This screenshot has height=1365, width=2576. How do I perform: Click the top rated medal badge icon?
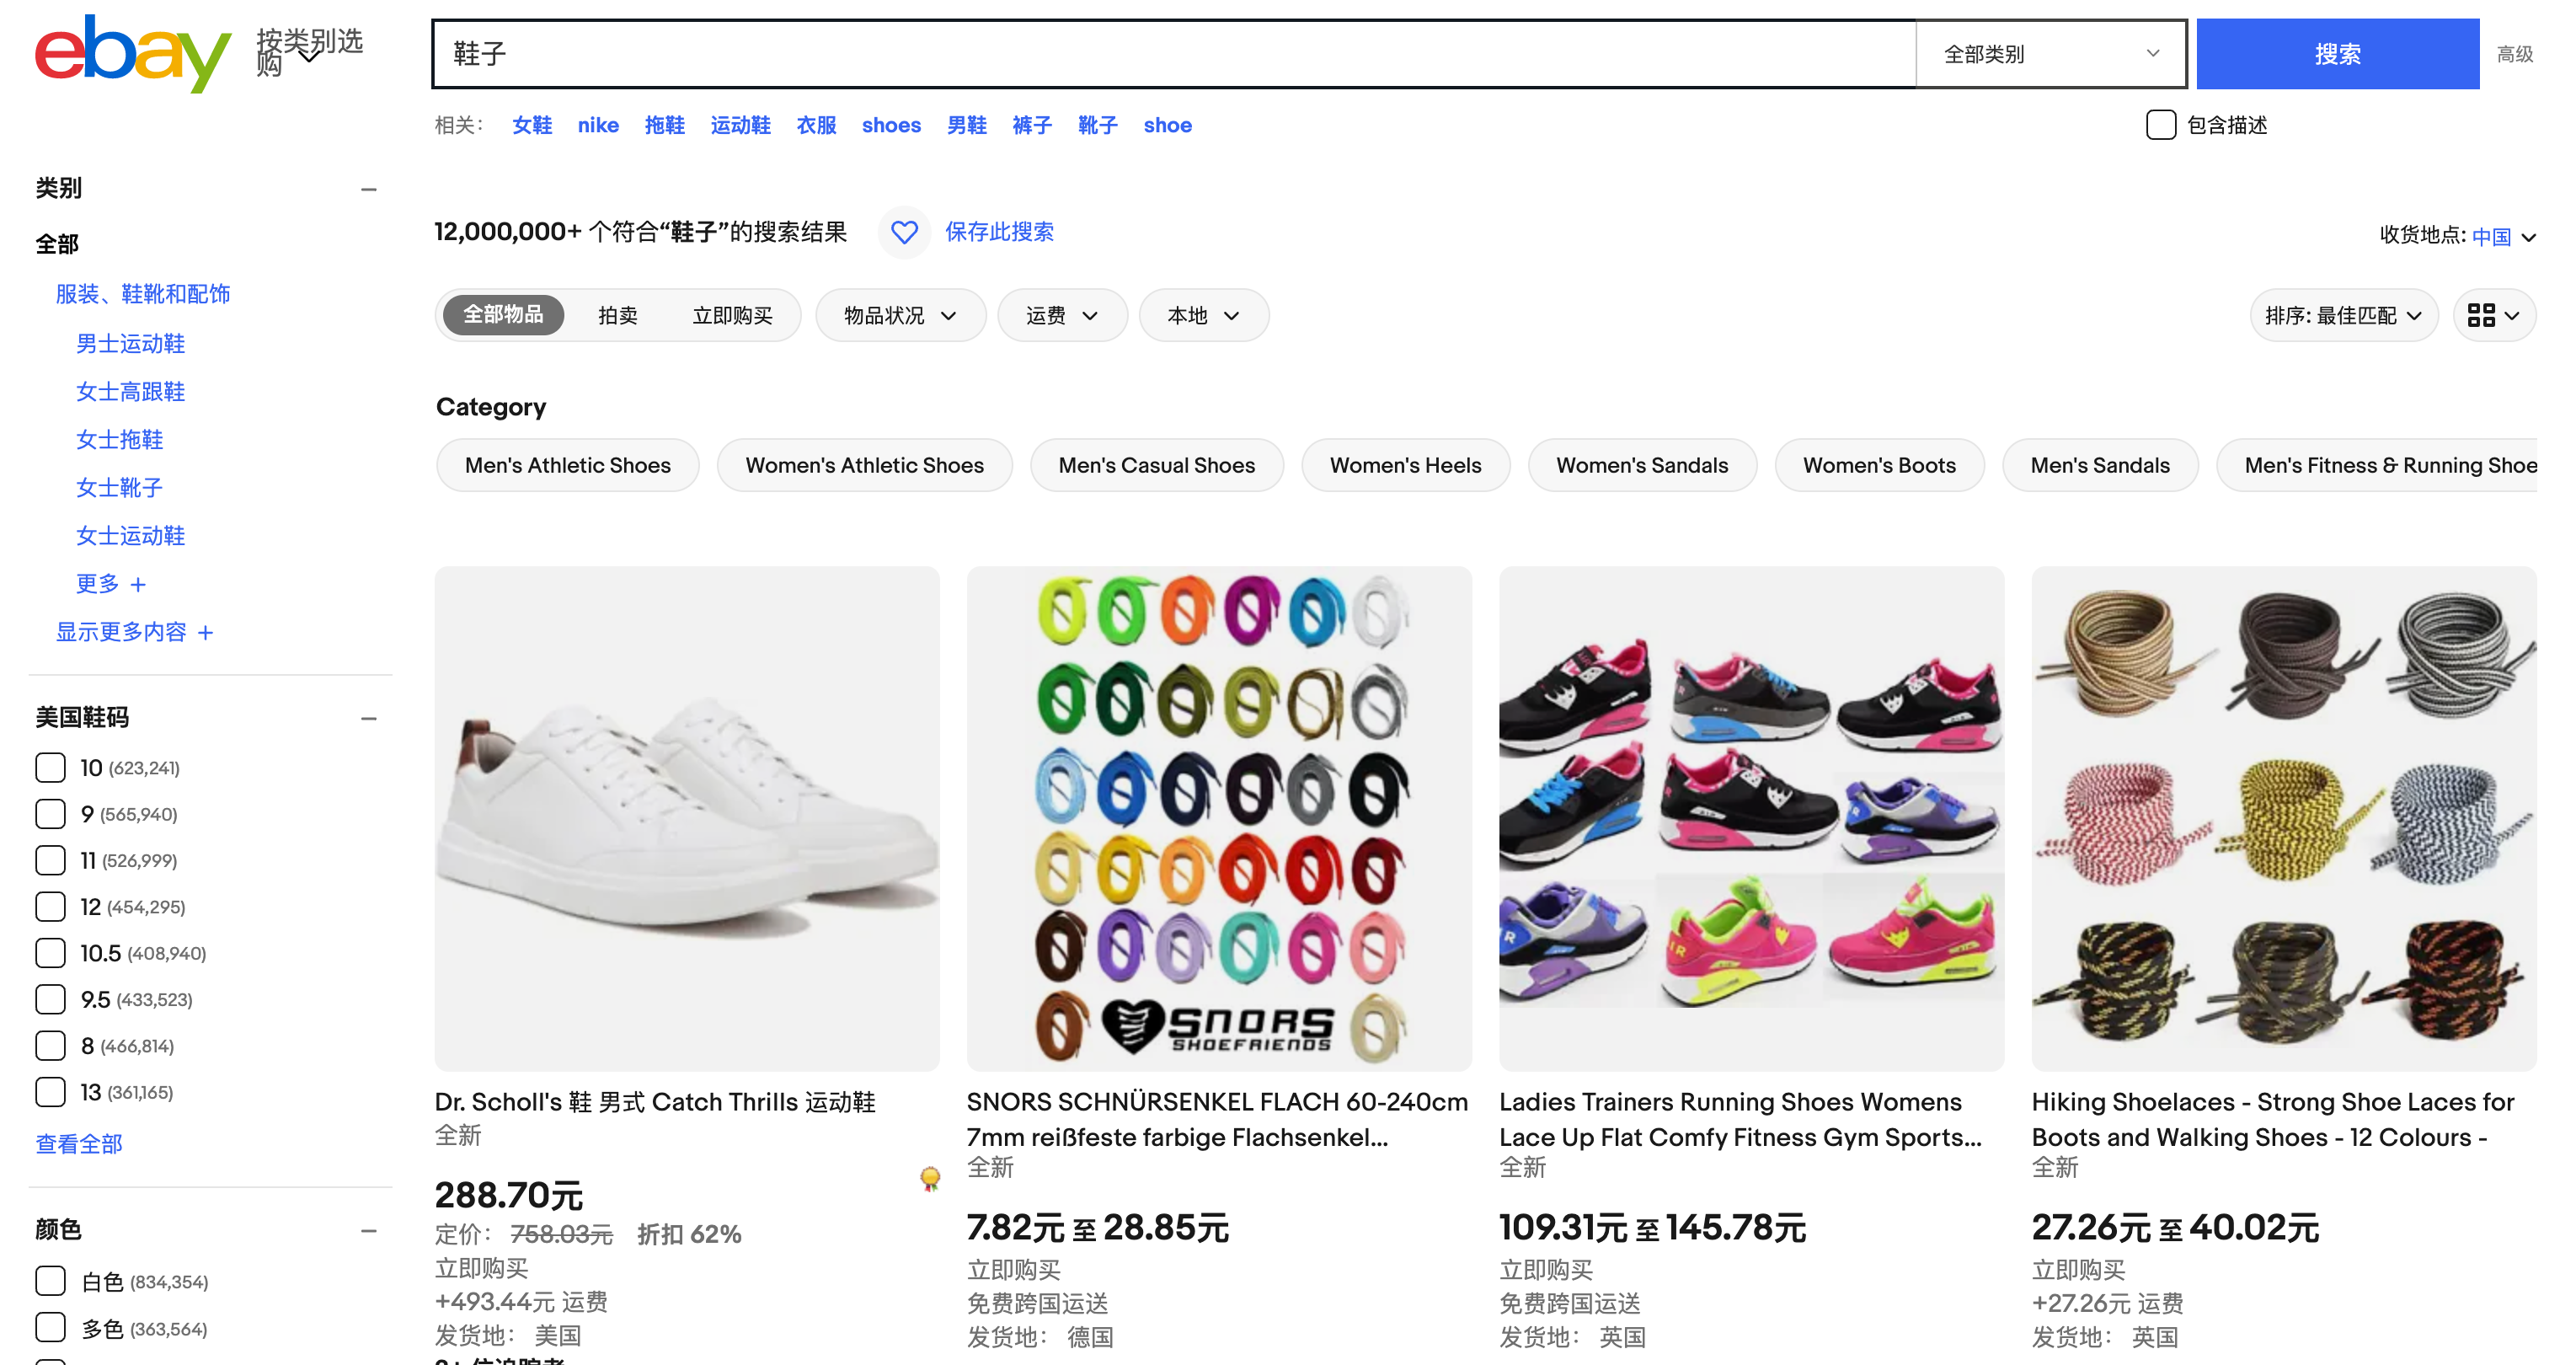930,1178
